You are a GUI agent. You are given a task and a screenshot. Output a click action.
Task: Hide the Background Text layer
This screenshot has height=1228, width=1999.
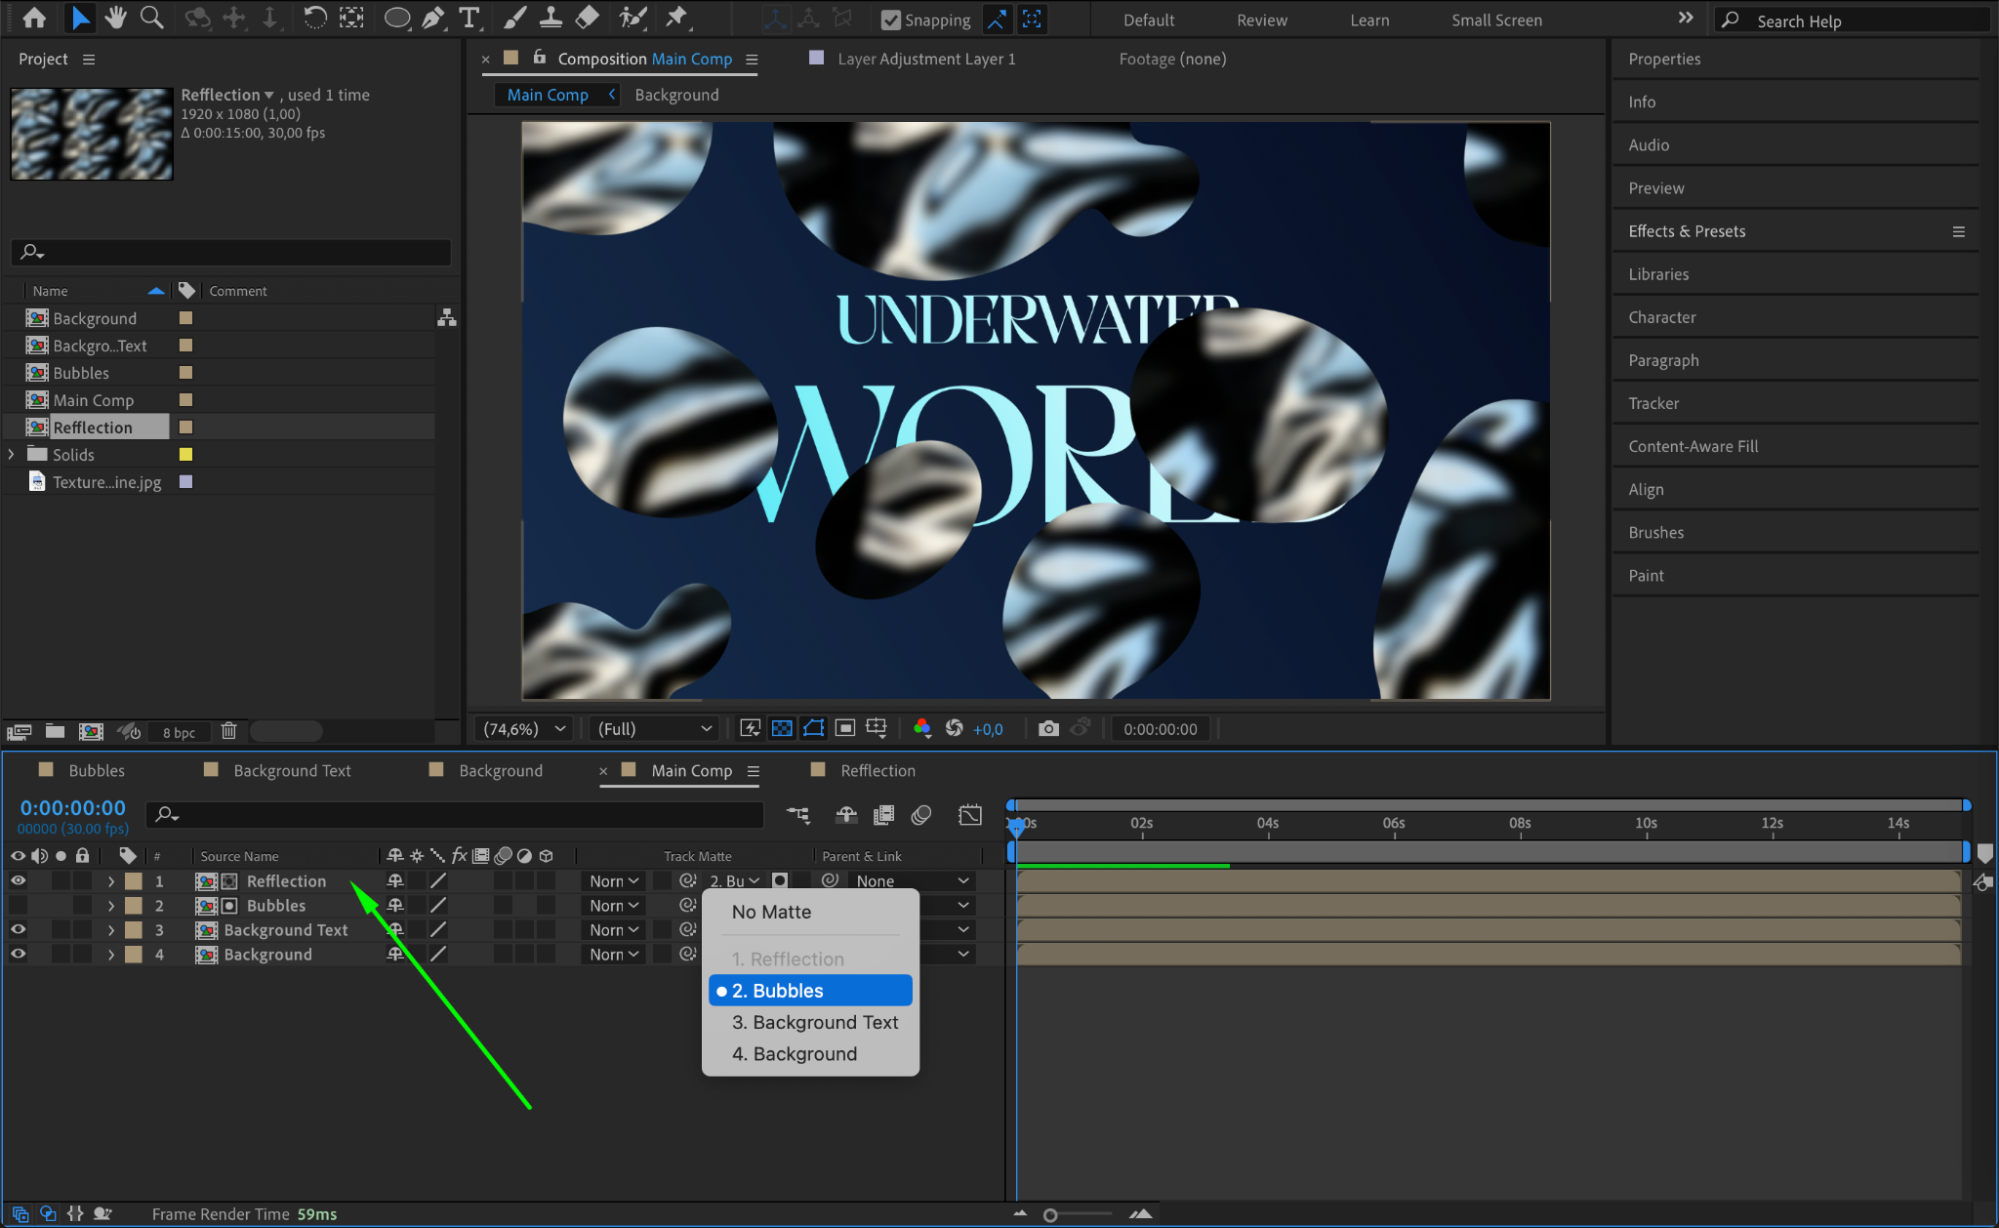[x=18, y=930]
